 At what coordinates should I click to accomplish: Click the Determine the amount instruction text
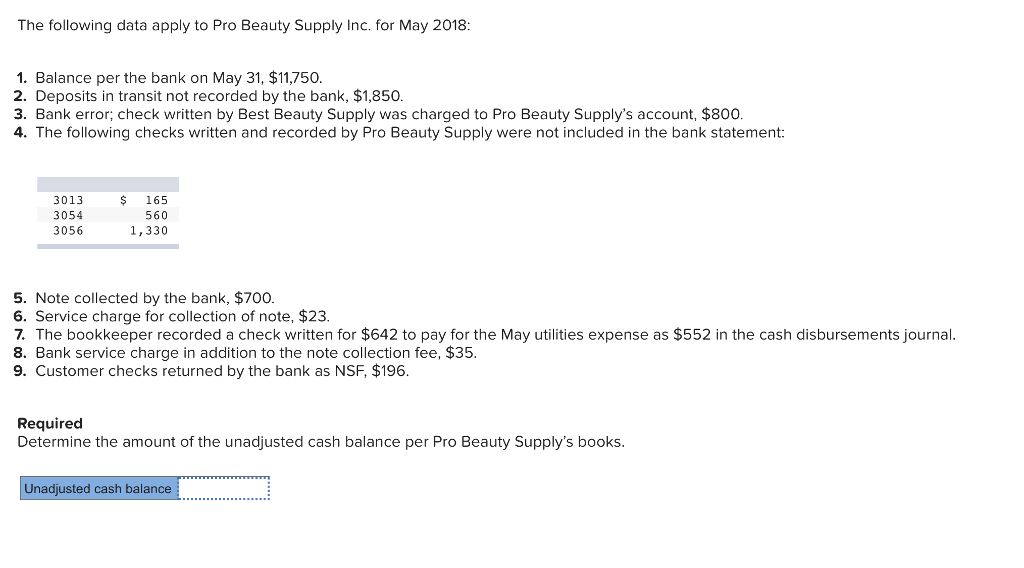[321, 442]
